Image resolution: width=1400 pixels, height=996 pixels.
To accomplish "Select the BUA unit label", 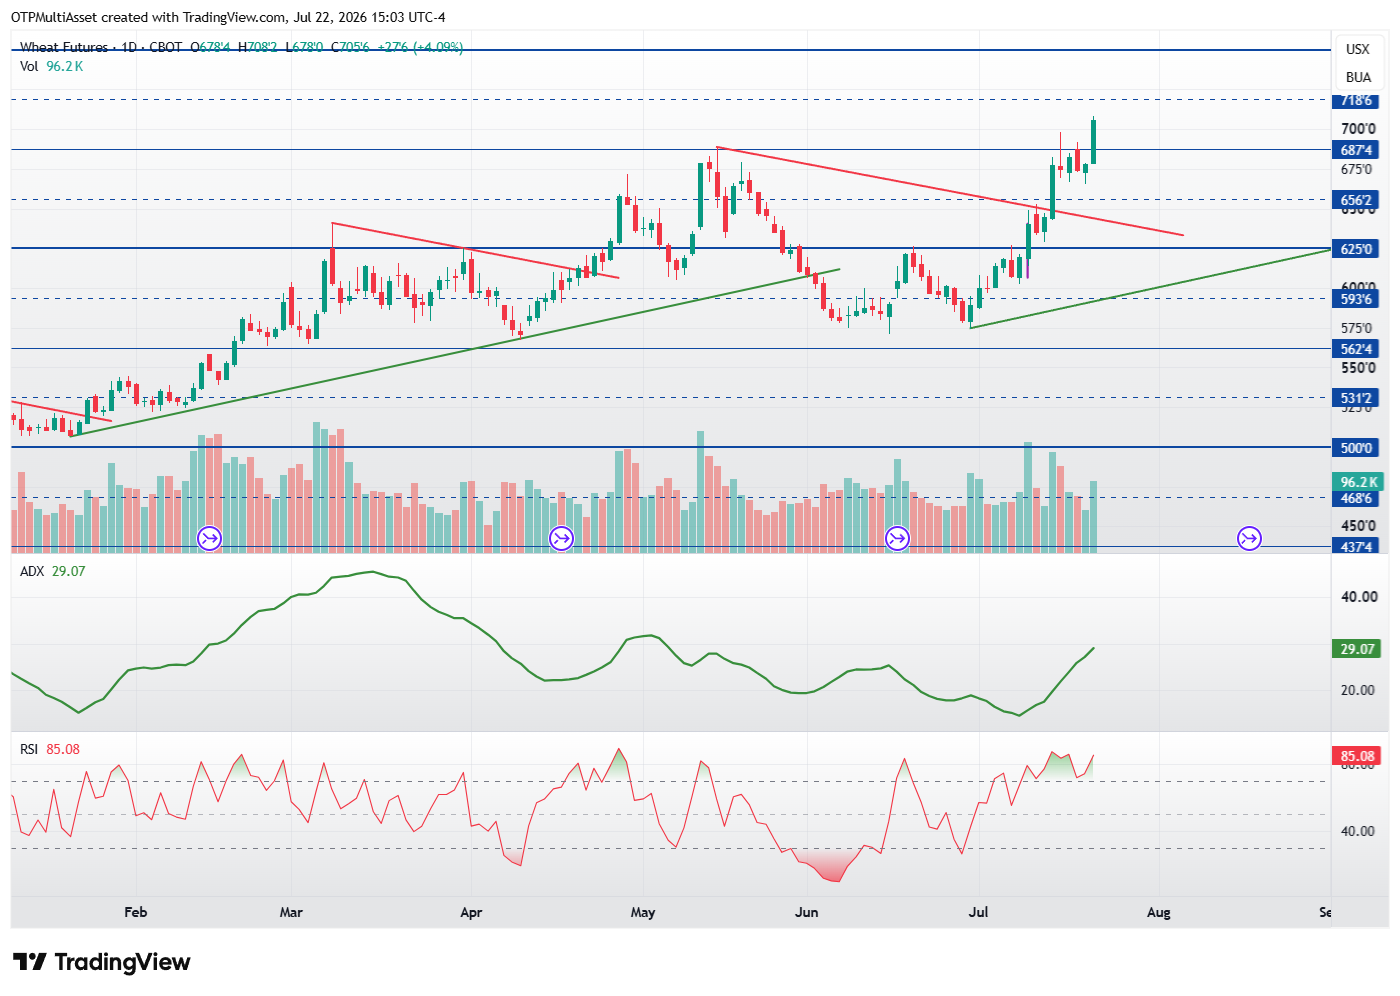I will click(1358, 77).
